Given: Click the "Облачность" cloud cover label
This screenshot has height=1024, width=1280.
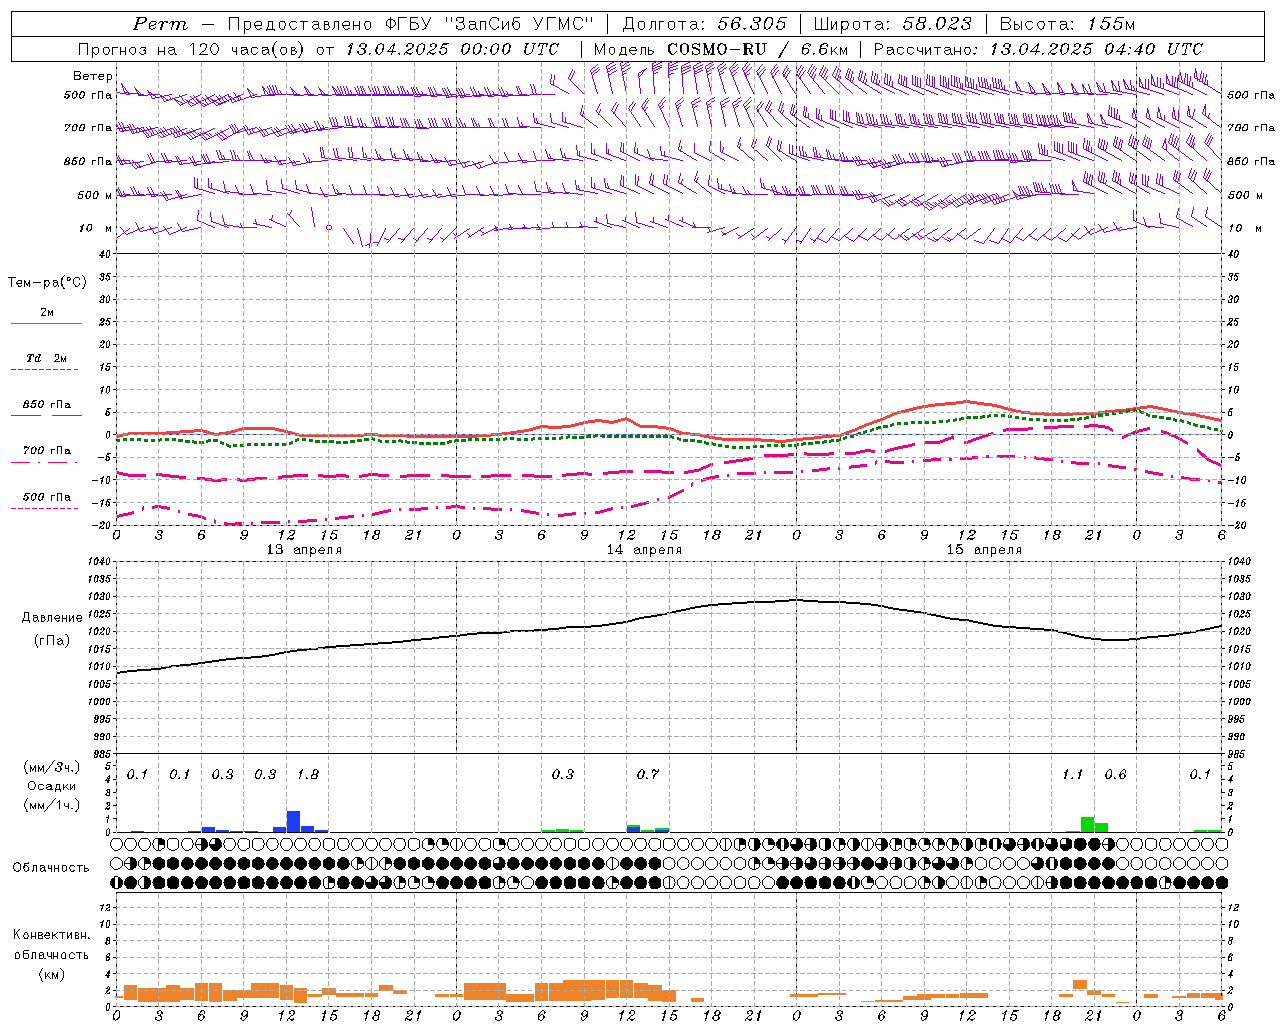Looking at the screenshot, I should coord(51,867).
